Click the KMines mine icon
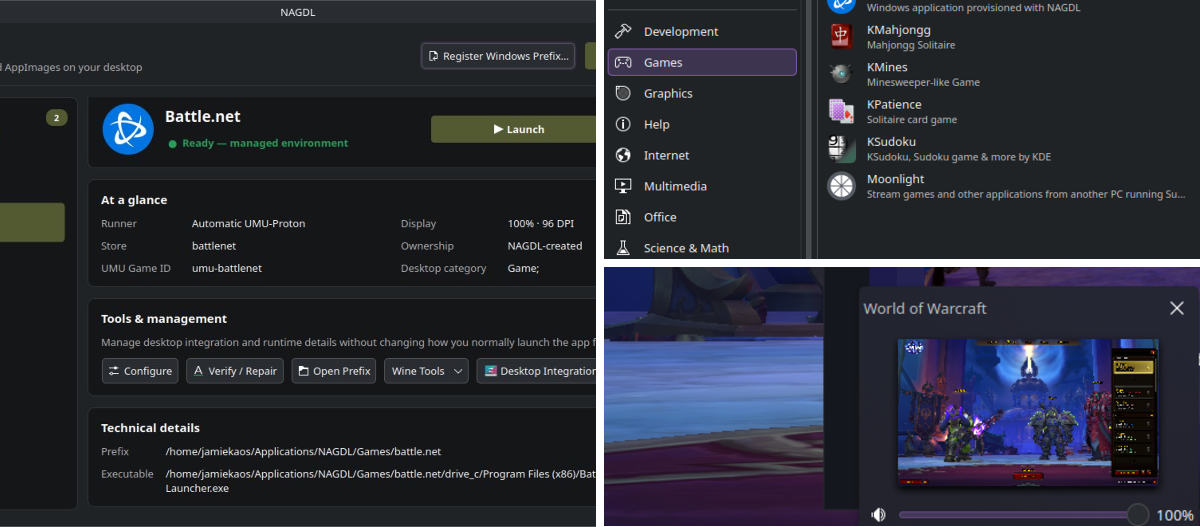Viewport: 1200px width, 527px height. point(841,74)
